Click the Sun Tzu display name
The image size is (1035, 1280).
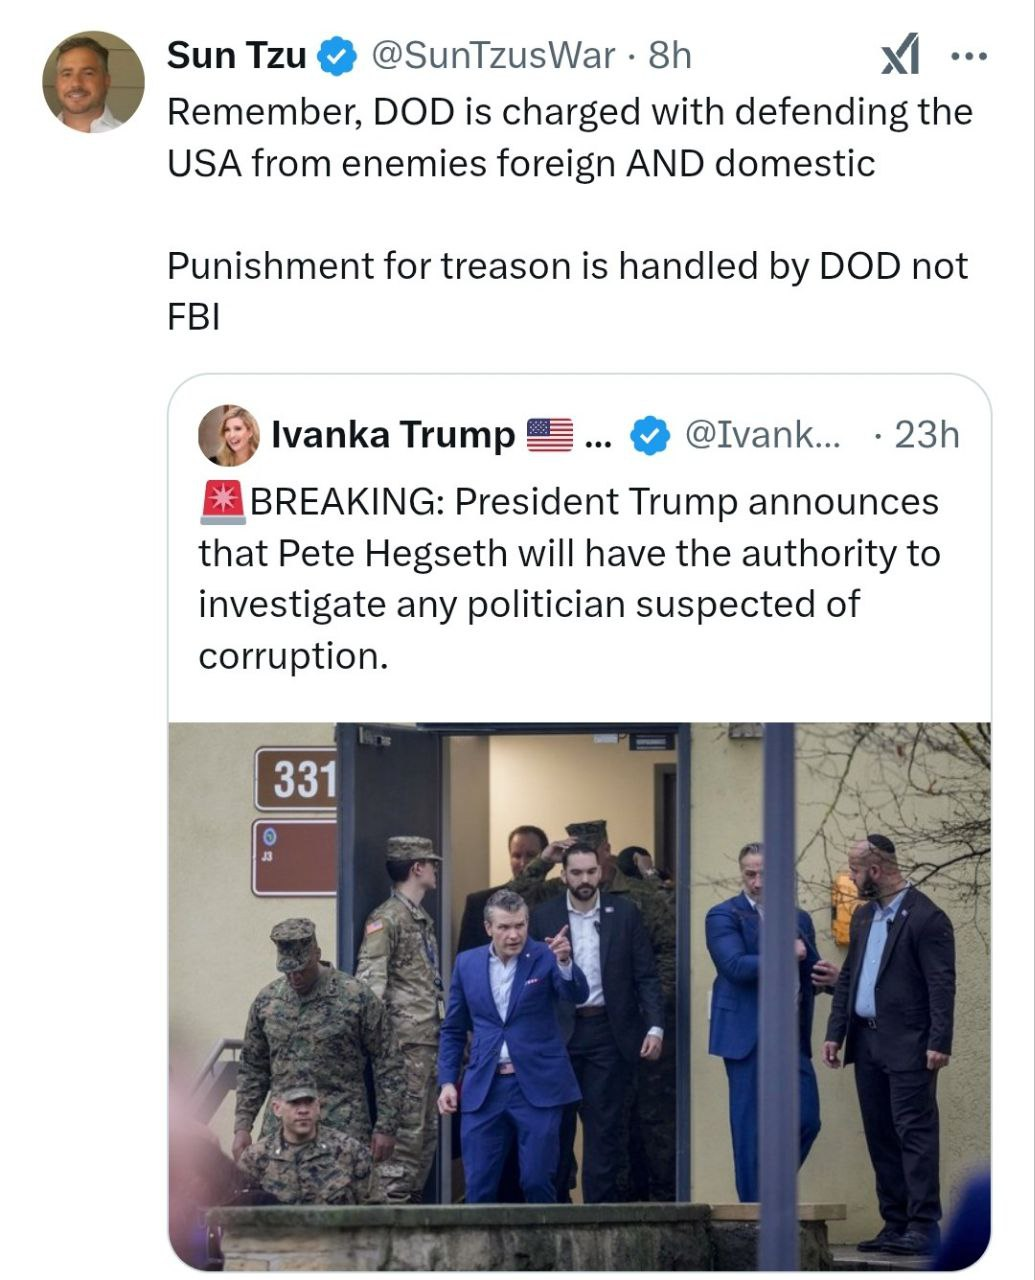point(236,56)
